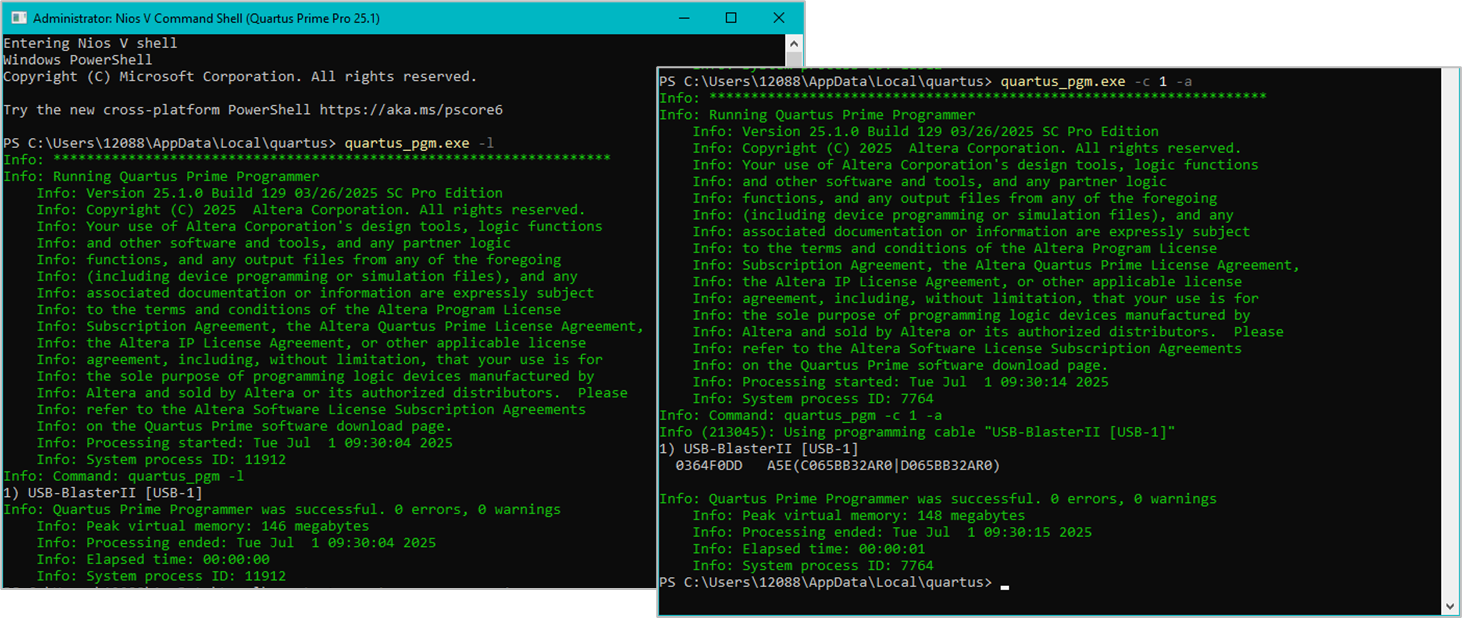Minimize the Nios V Command Shell window
Image resolution: width=1462 pixels, height=618 pixels.
click(x=684, y=18)
